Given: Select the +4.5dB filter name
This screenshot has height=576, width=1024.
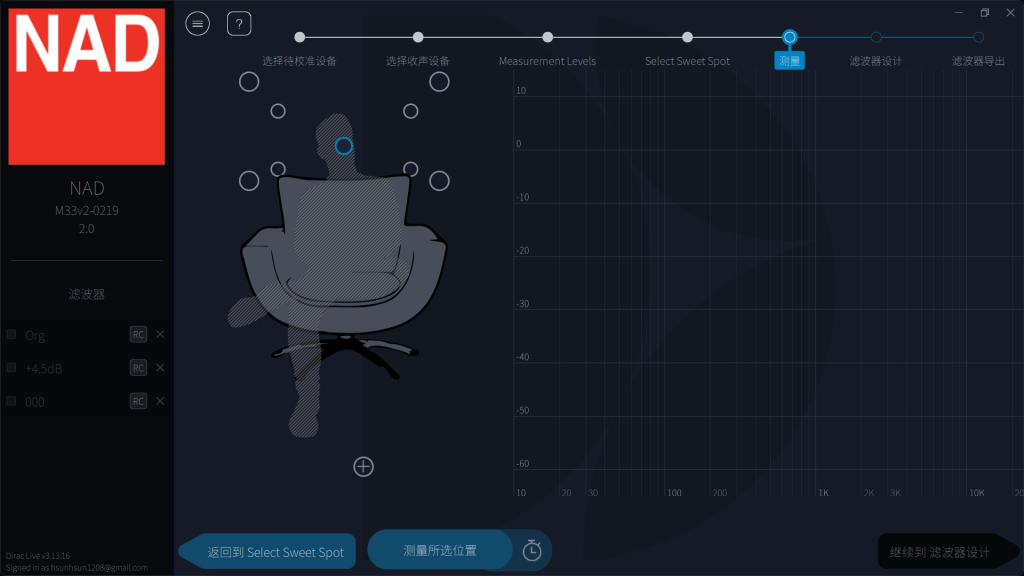Looking at the screenshot, I should [x=44, y=368].
